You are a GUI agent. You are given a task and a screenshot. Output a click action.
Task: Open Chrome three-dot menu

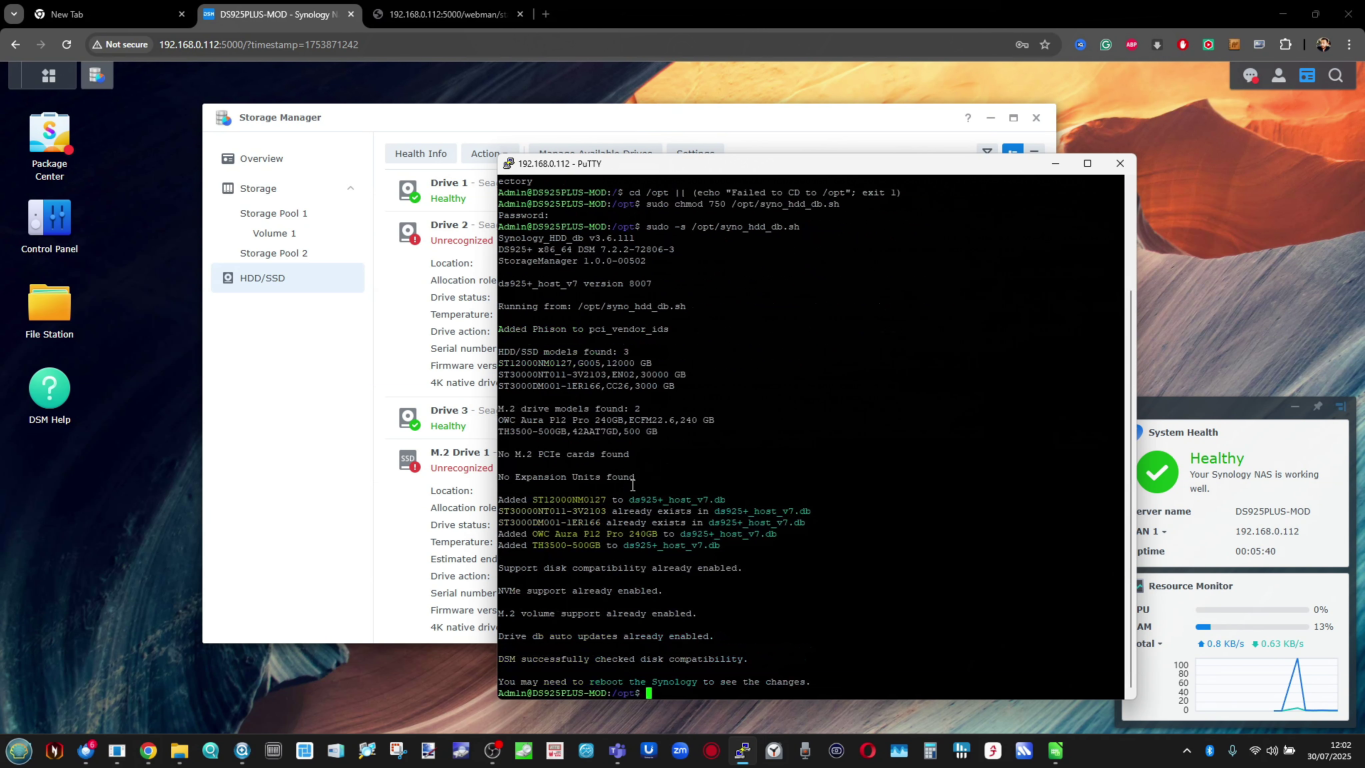(1348, 44)
